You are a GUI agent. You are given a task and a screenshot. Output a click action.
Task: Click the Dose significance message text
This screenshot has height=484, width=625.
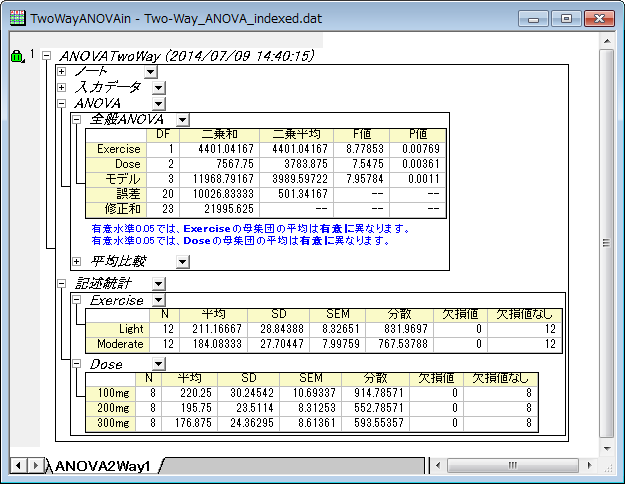tap(241, 241)
